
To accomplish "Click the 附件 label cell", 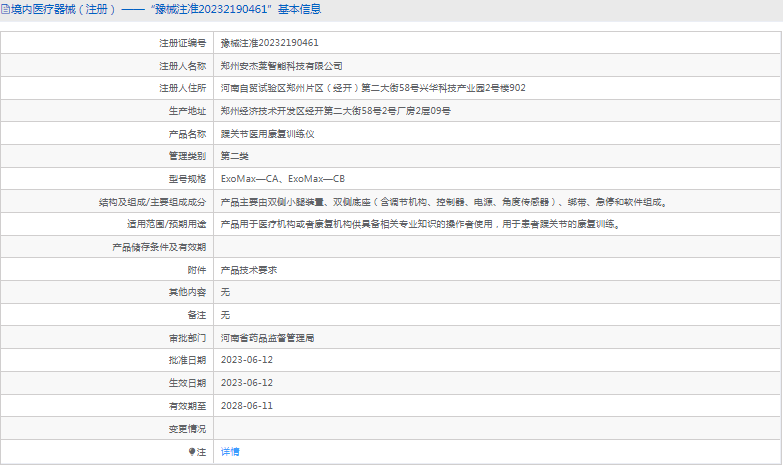I will click(x=107, y=270).
